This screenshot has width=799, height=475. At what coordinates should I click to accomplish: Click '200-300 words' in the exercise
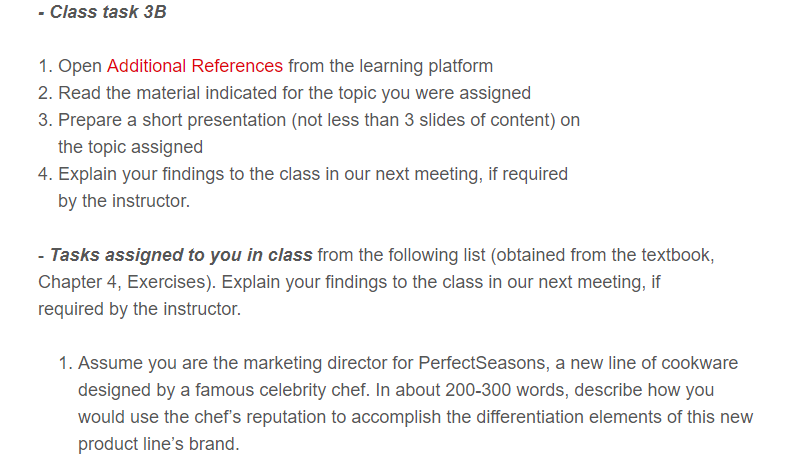coord(507,390)
